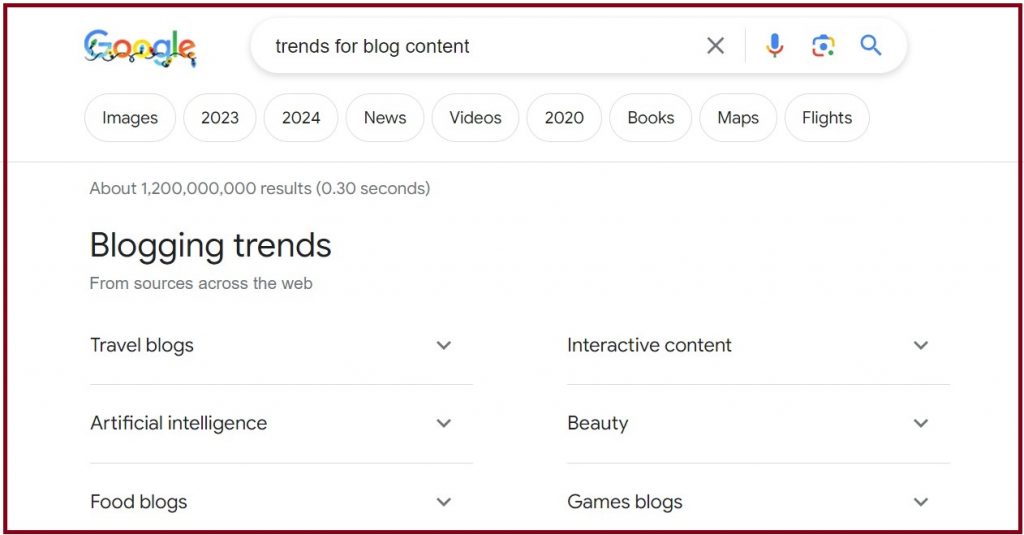Click the blue magnifying glass search icon
The image size is (1024, 535).
point(871,46)
